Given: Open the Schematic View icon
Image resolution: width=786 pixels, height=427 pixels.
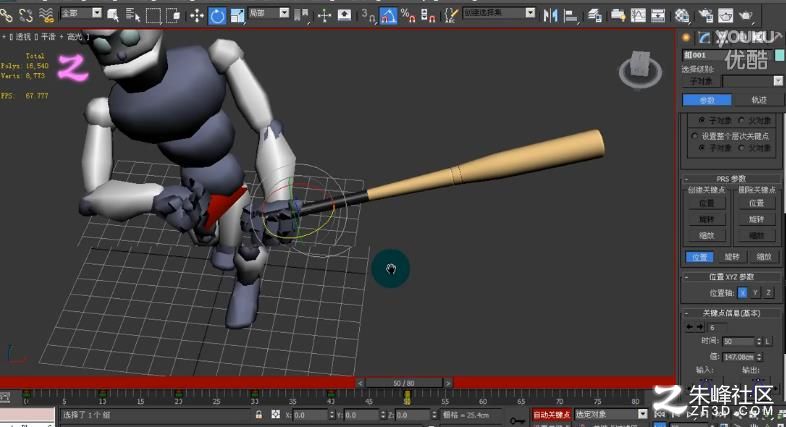Looking at the screenshot, I should tap(658, 16).
